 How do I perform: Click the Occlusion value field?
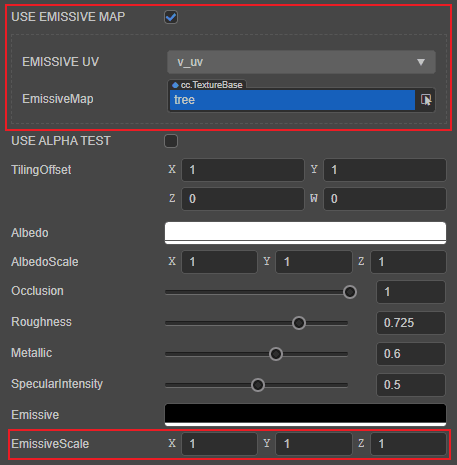click(411, 292)
